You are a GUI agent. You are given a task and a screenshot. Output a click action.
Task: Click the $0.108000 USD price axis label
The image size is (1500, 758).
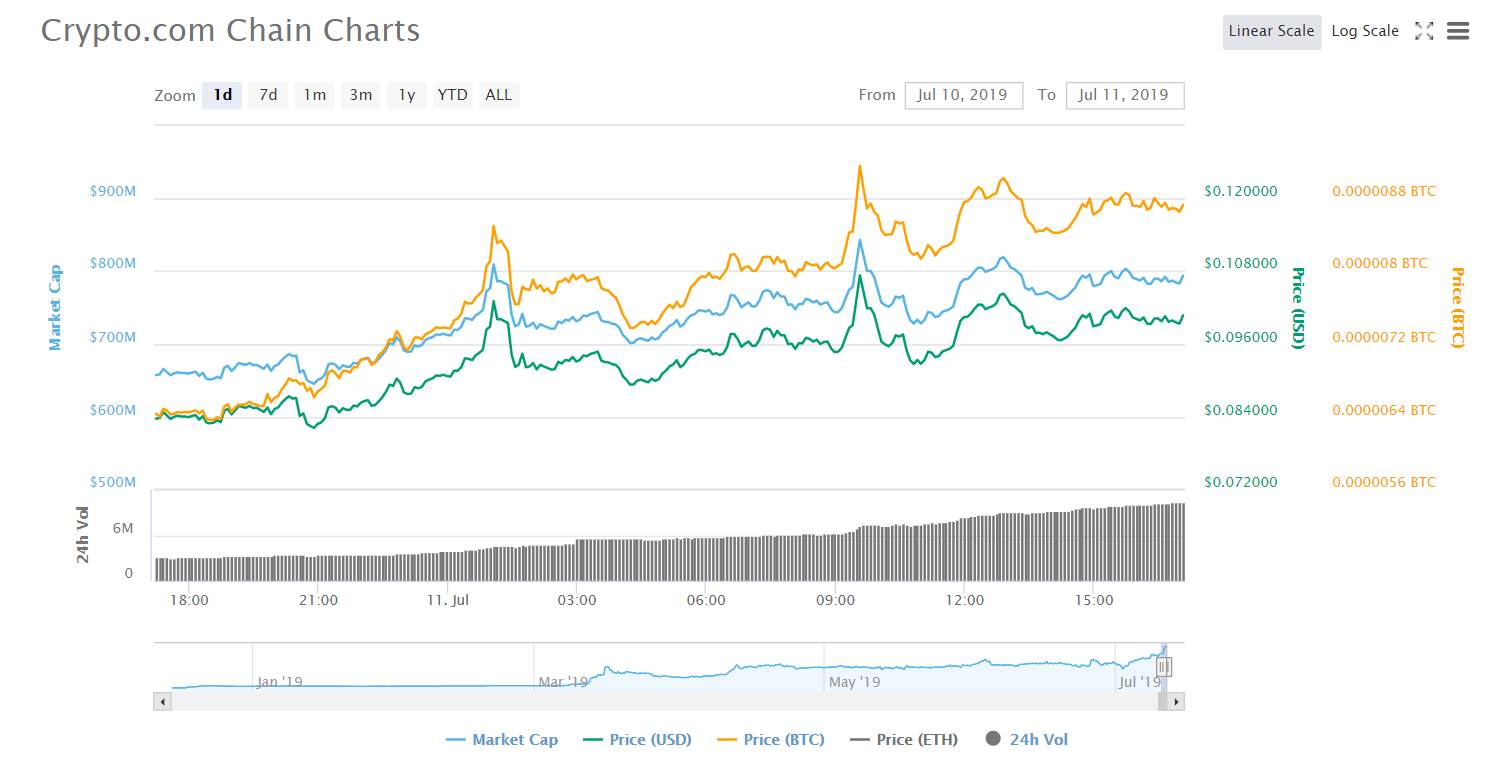pos(1241,264)
